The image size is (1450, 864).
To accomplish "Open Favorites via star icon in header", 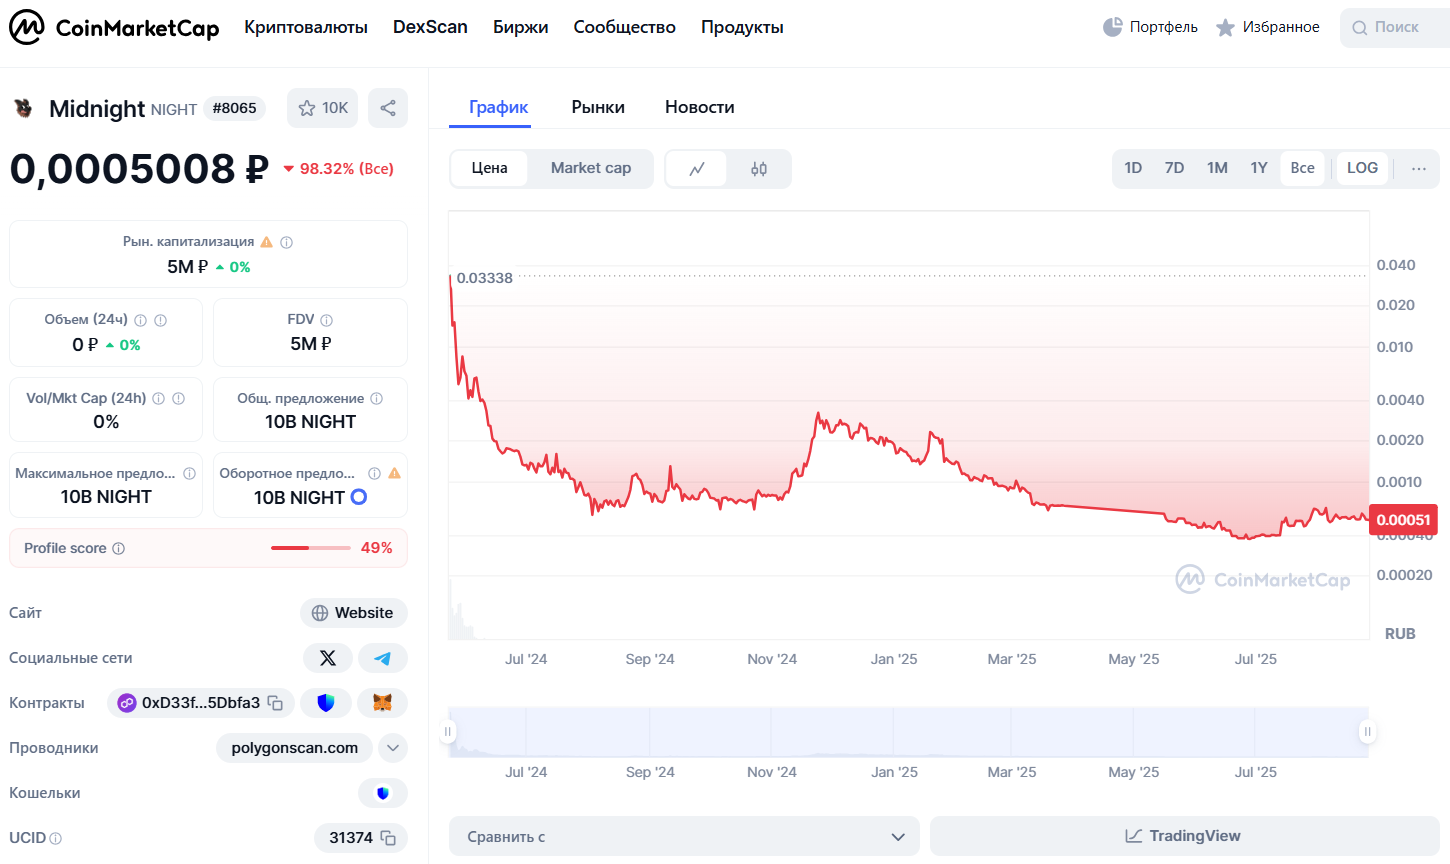I will 1225,27.
